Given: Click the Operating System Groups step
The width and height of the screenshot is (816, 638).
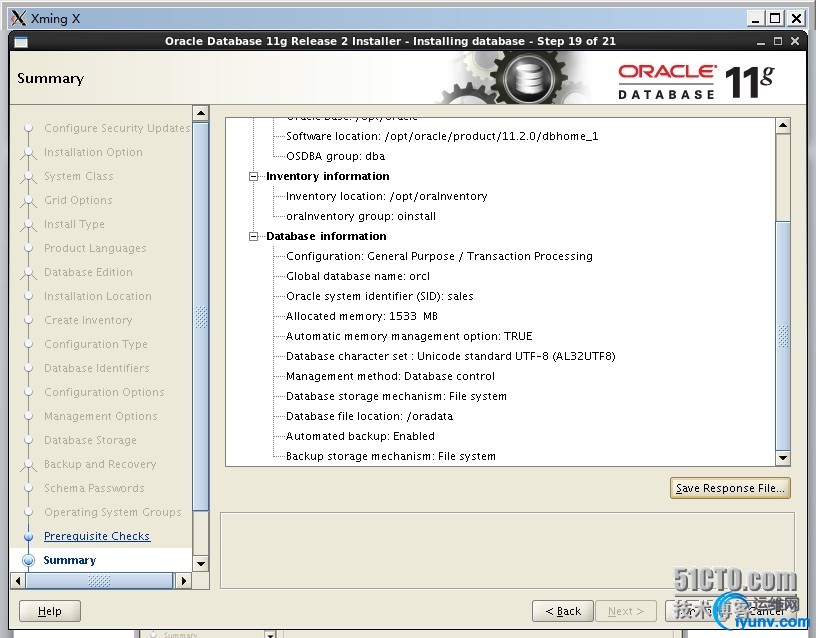Looking at the screenshot, I should pos(112,512).
